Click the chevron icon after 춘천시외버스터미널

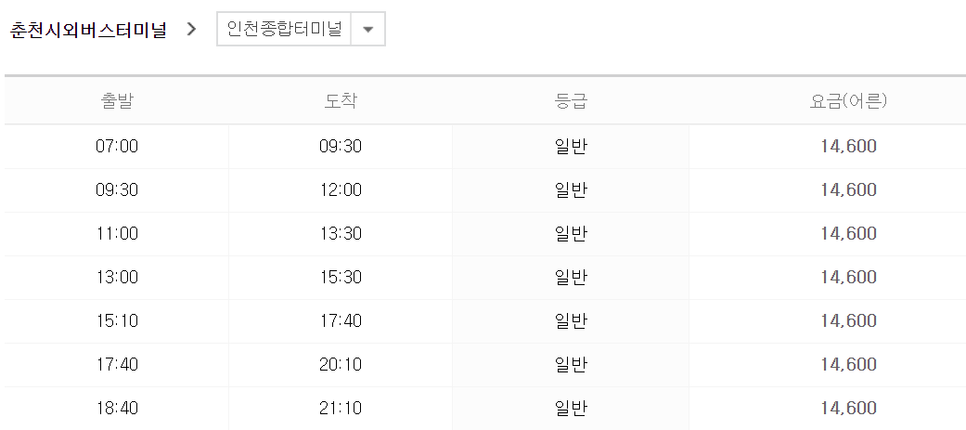click(x=191, y=29)
